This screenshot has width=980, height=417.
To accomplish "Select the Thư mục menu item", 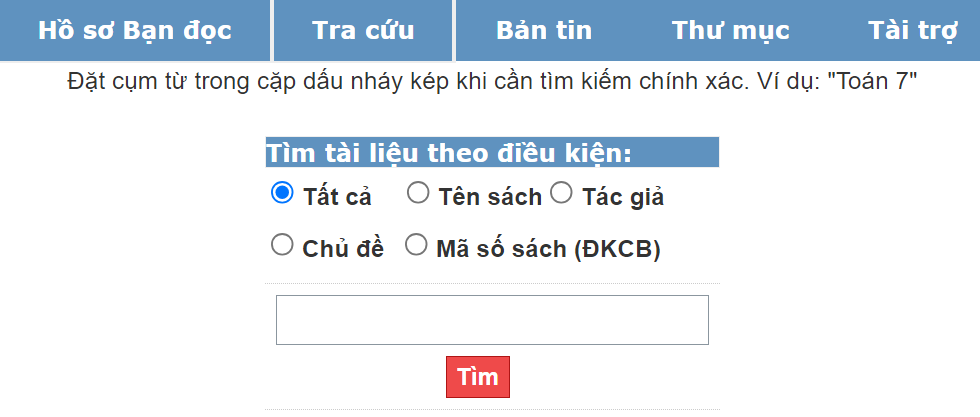I will [731, 30].
